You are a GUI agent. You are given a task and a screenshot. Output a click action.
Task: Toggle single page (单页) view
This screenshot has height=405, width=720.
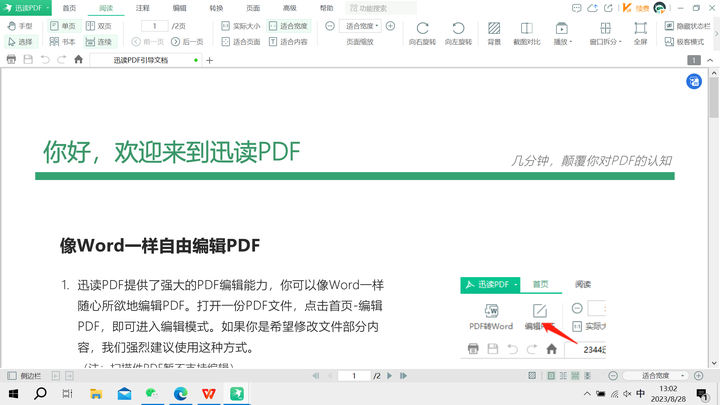point(62,26)
